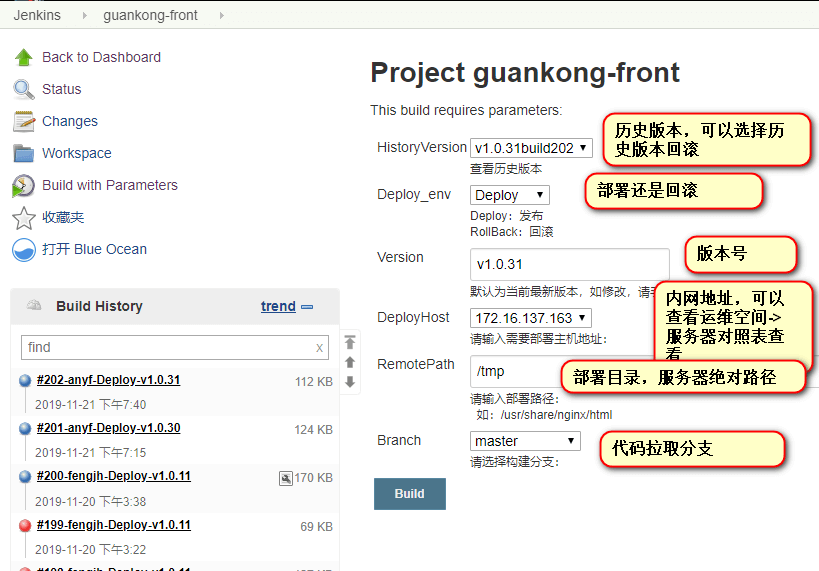The width and height of the screenshot is (819, 571).
Task: Click the Build with Parameters clock icon
Action: [x=24, y=185]
